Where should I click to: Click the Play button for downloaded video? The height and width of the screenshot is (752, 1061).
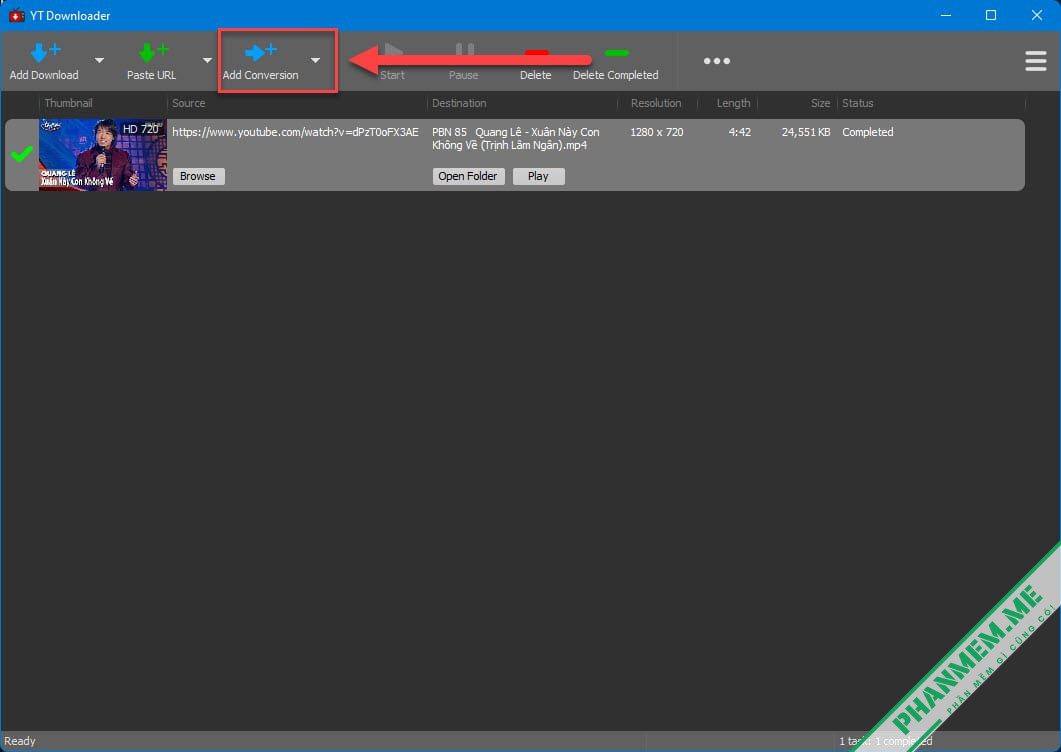[538, 176]
